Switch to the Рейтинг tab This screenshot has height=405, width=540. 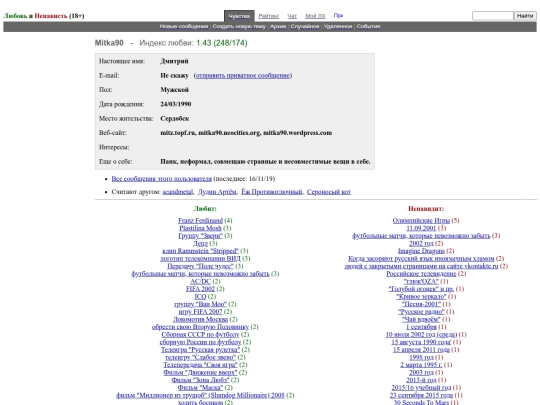coord(269,16)
